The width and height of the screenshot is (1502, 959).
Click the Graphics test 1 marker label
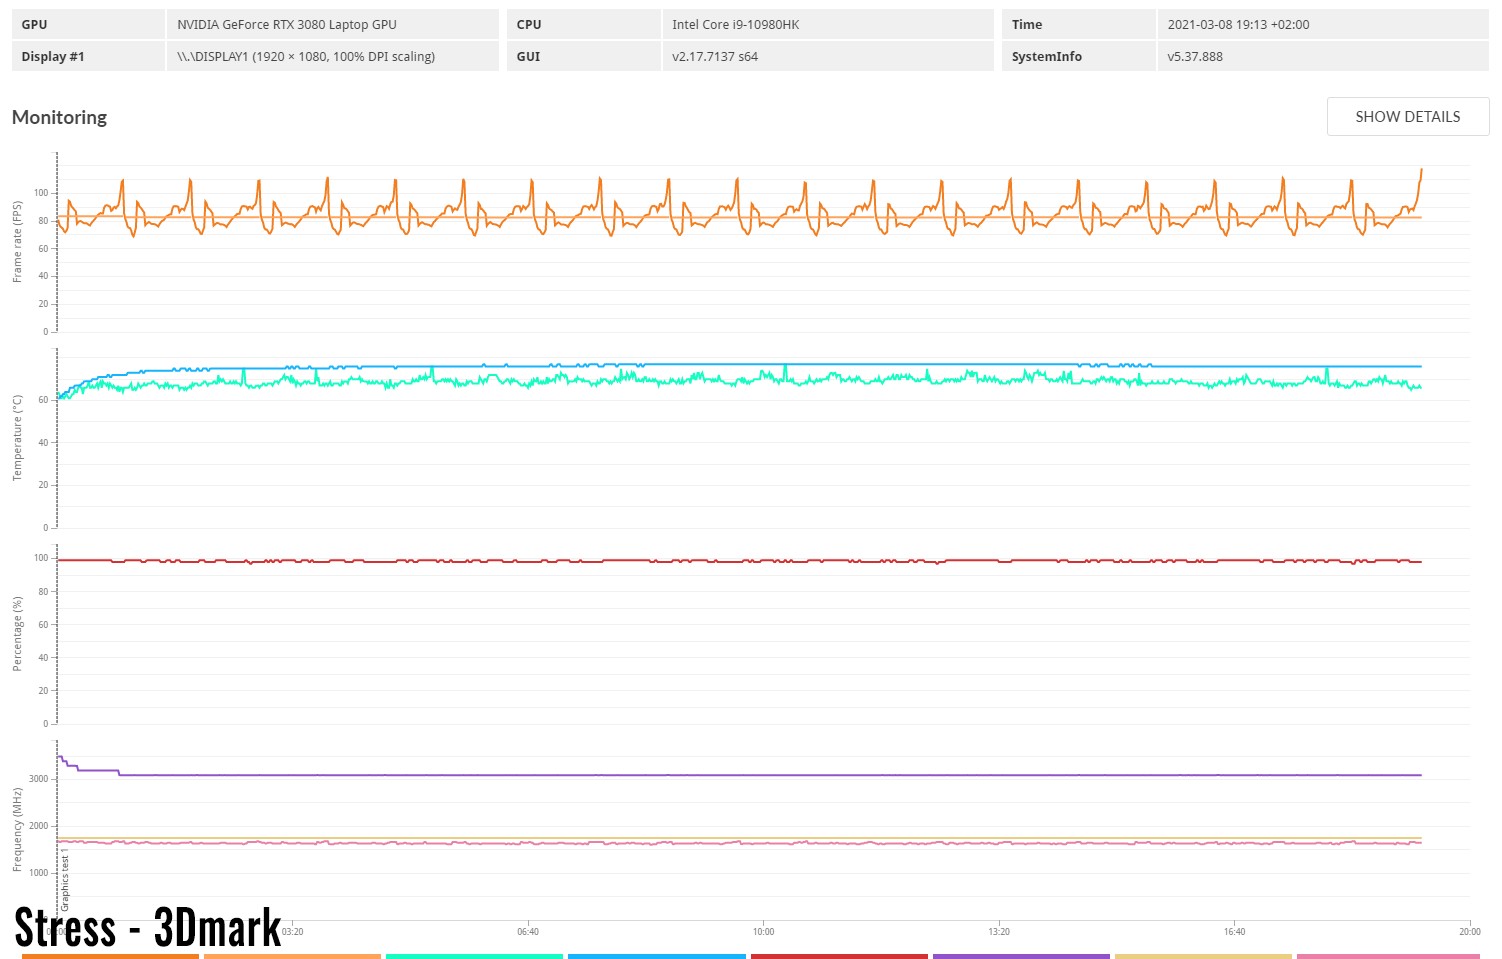[x=66, y=880]
